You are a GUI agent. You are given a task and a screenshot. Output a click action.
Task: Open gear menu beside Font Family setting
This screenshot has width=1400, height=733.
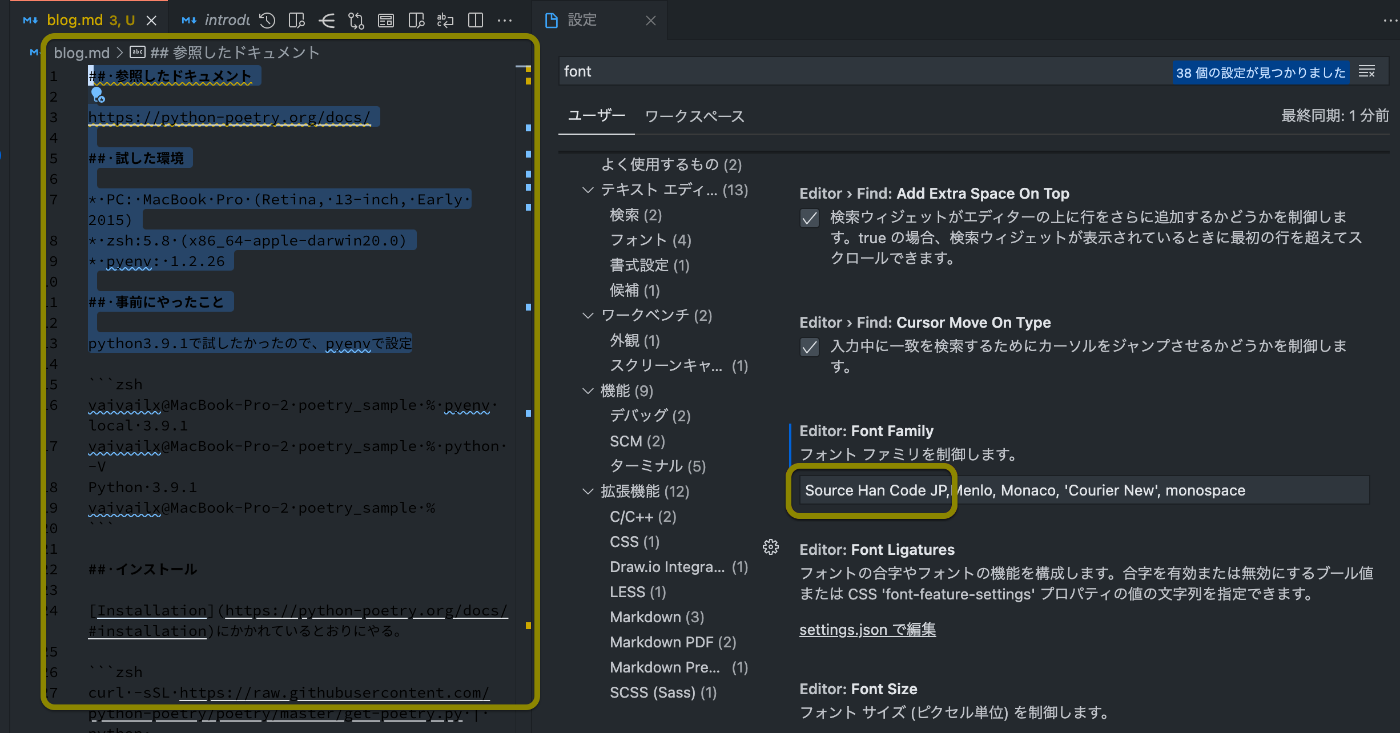(x=770, y=547)
